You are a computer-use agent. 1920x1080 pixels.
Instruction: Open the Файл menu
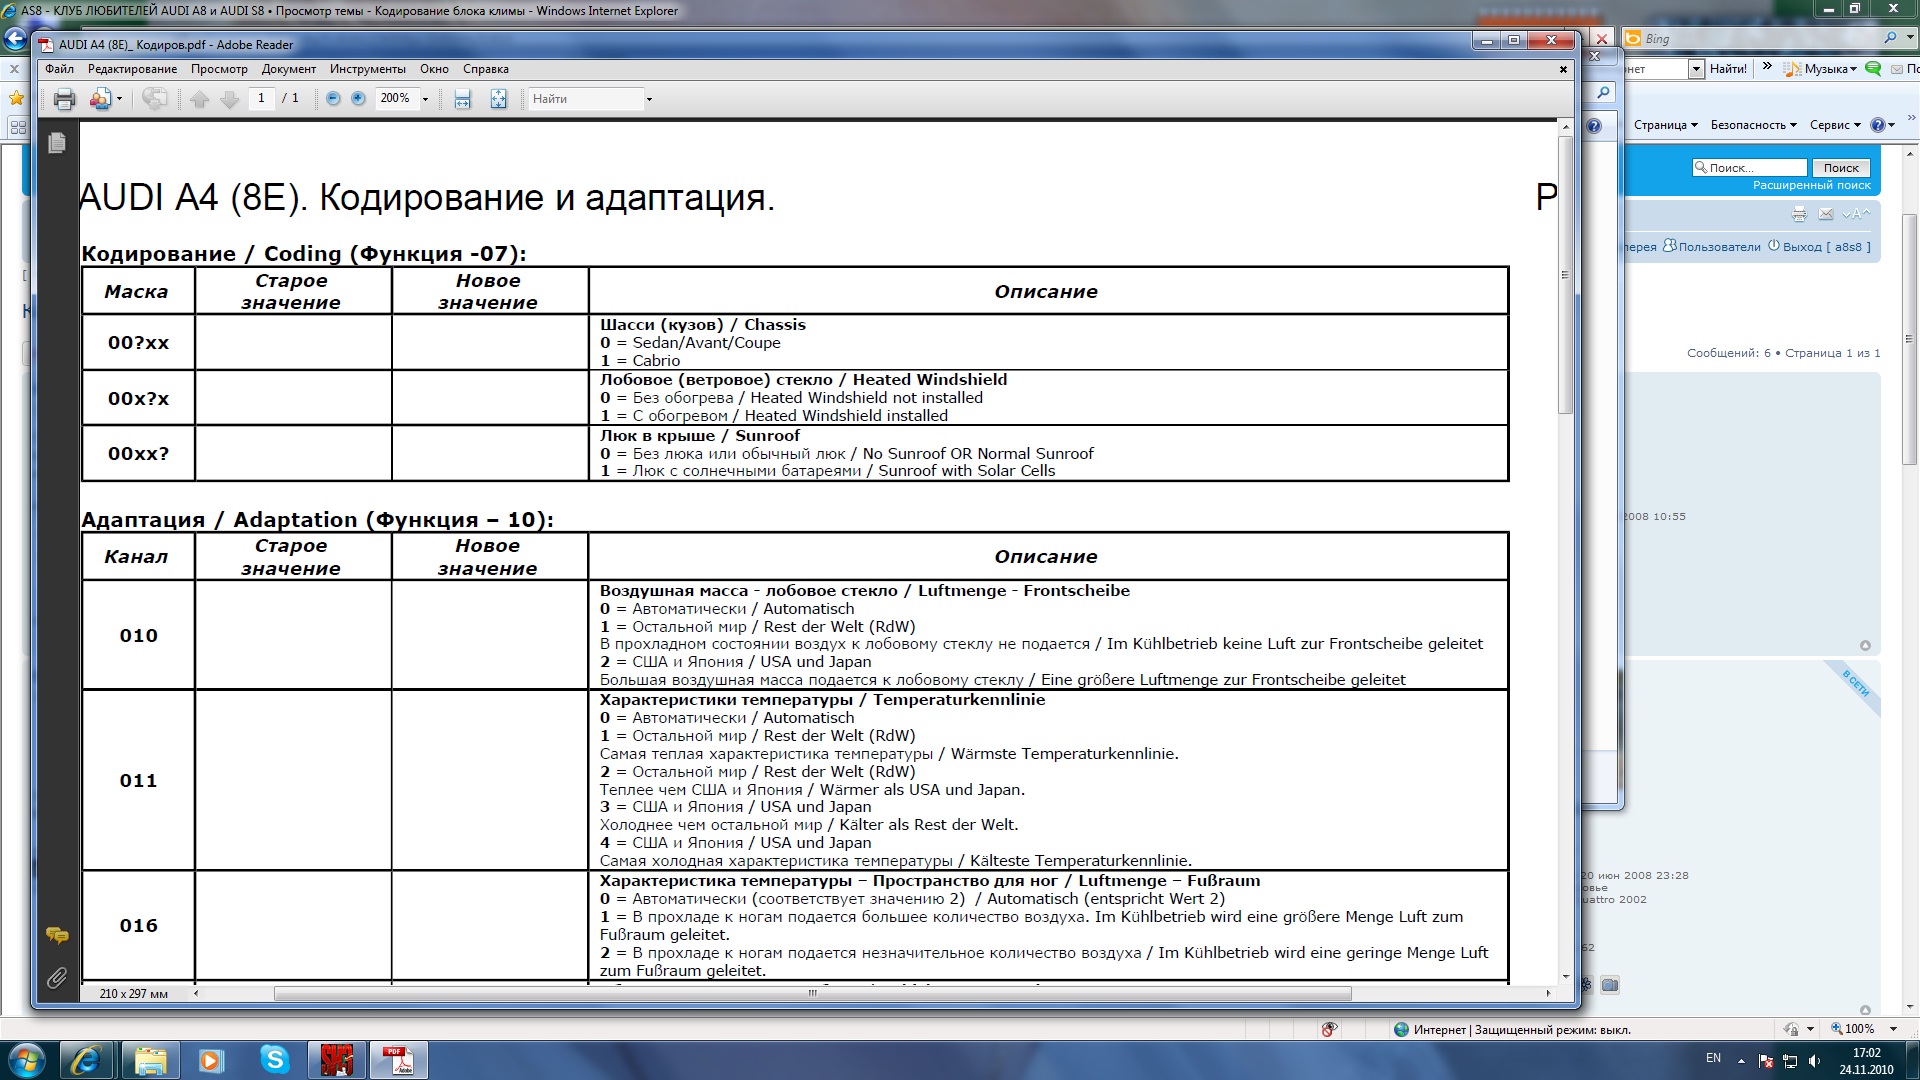tap(59, 69)
